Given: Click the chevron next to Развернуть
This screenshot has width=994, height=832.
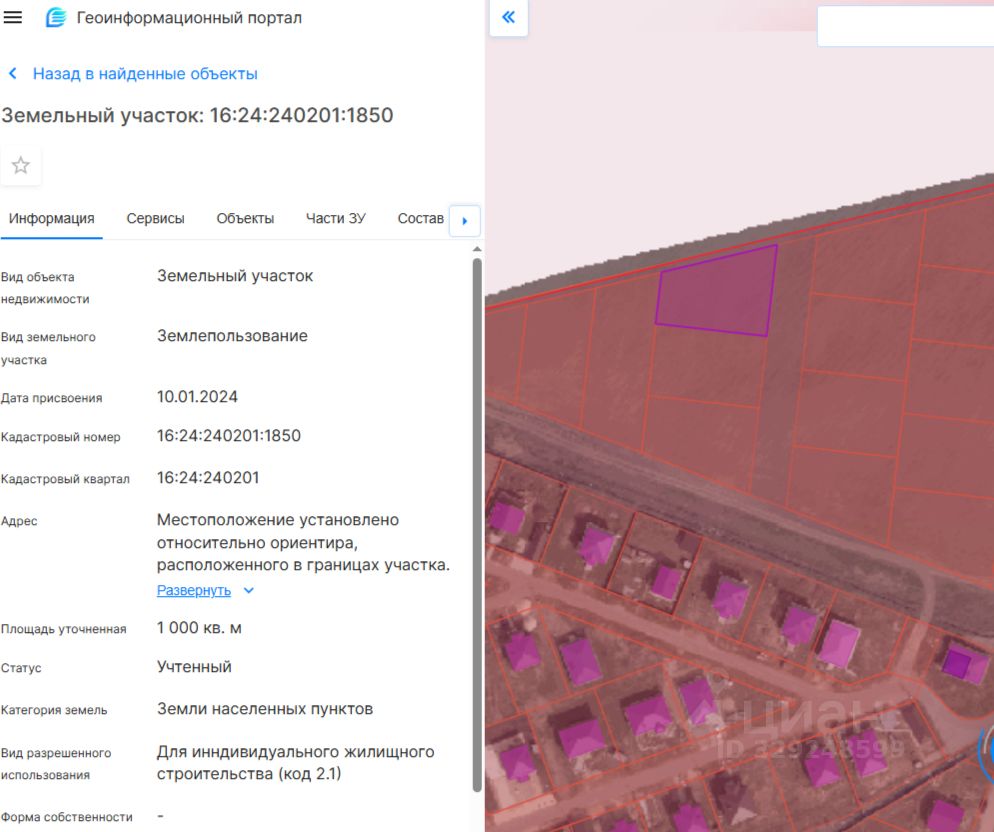Looking at the screenshot, I should pos(249,590).
